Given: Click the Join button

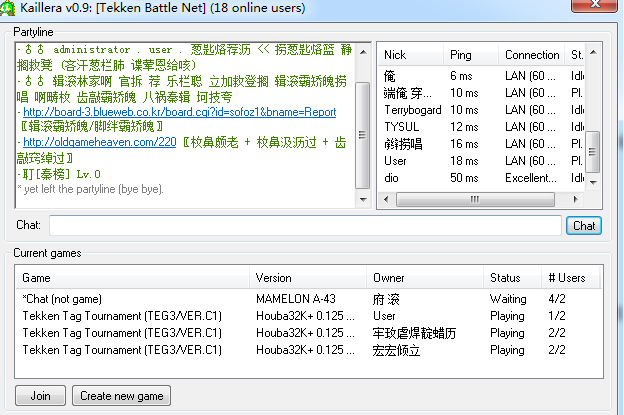Looking at the screenshot, I should (x=40, y=396).
